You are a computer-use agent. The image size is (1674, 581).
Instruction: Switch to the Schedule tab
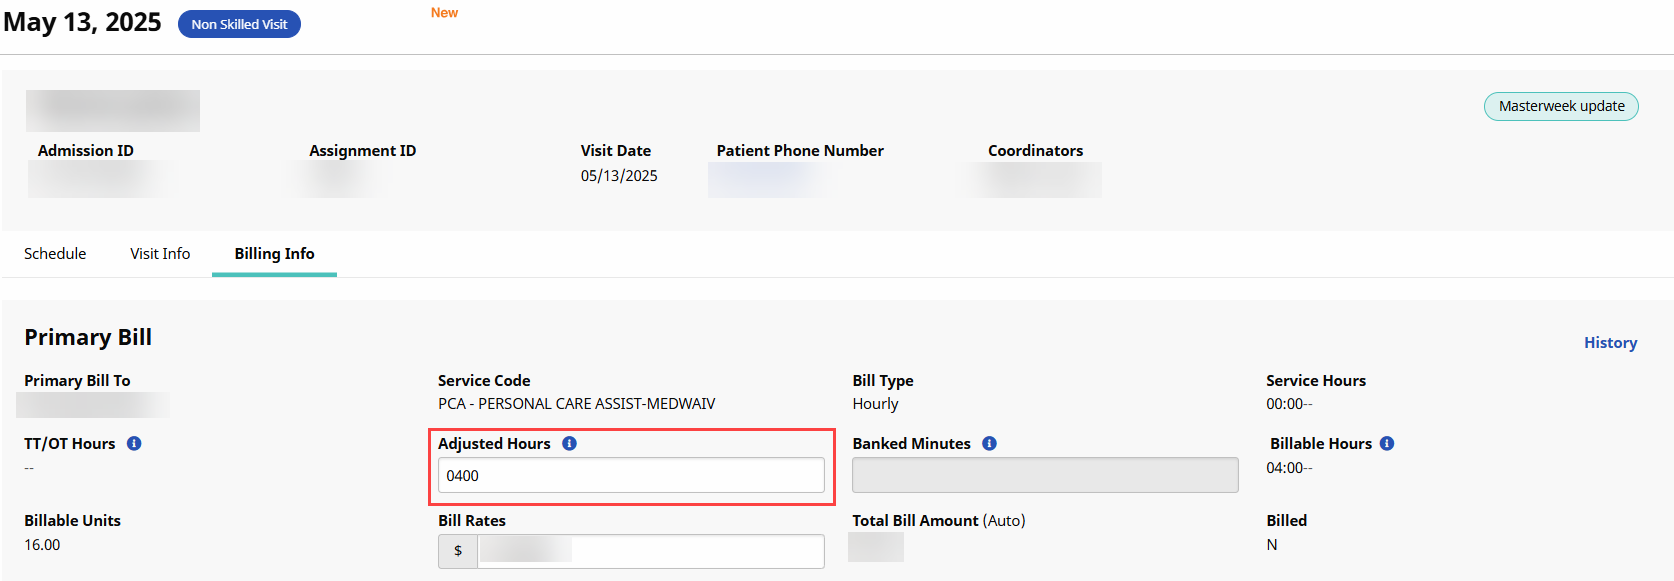[x=55, y=254]
